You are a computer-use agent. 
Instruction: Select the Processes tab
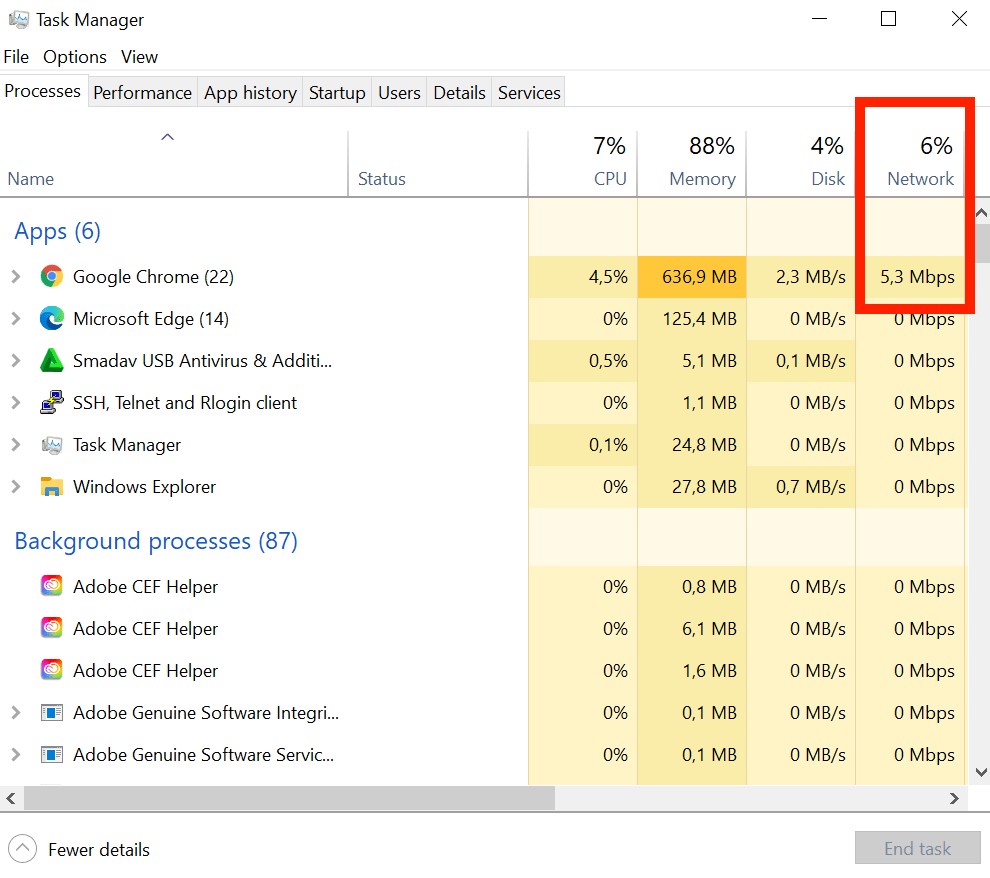pos(43,91)
